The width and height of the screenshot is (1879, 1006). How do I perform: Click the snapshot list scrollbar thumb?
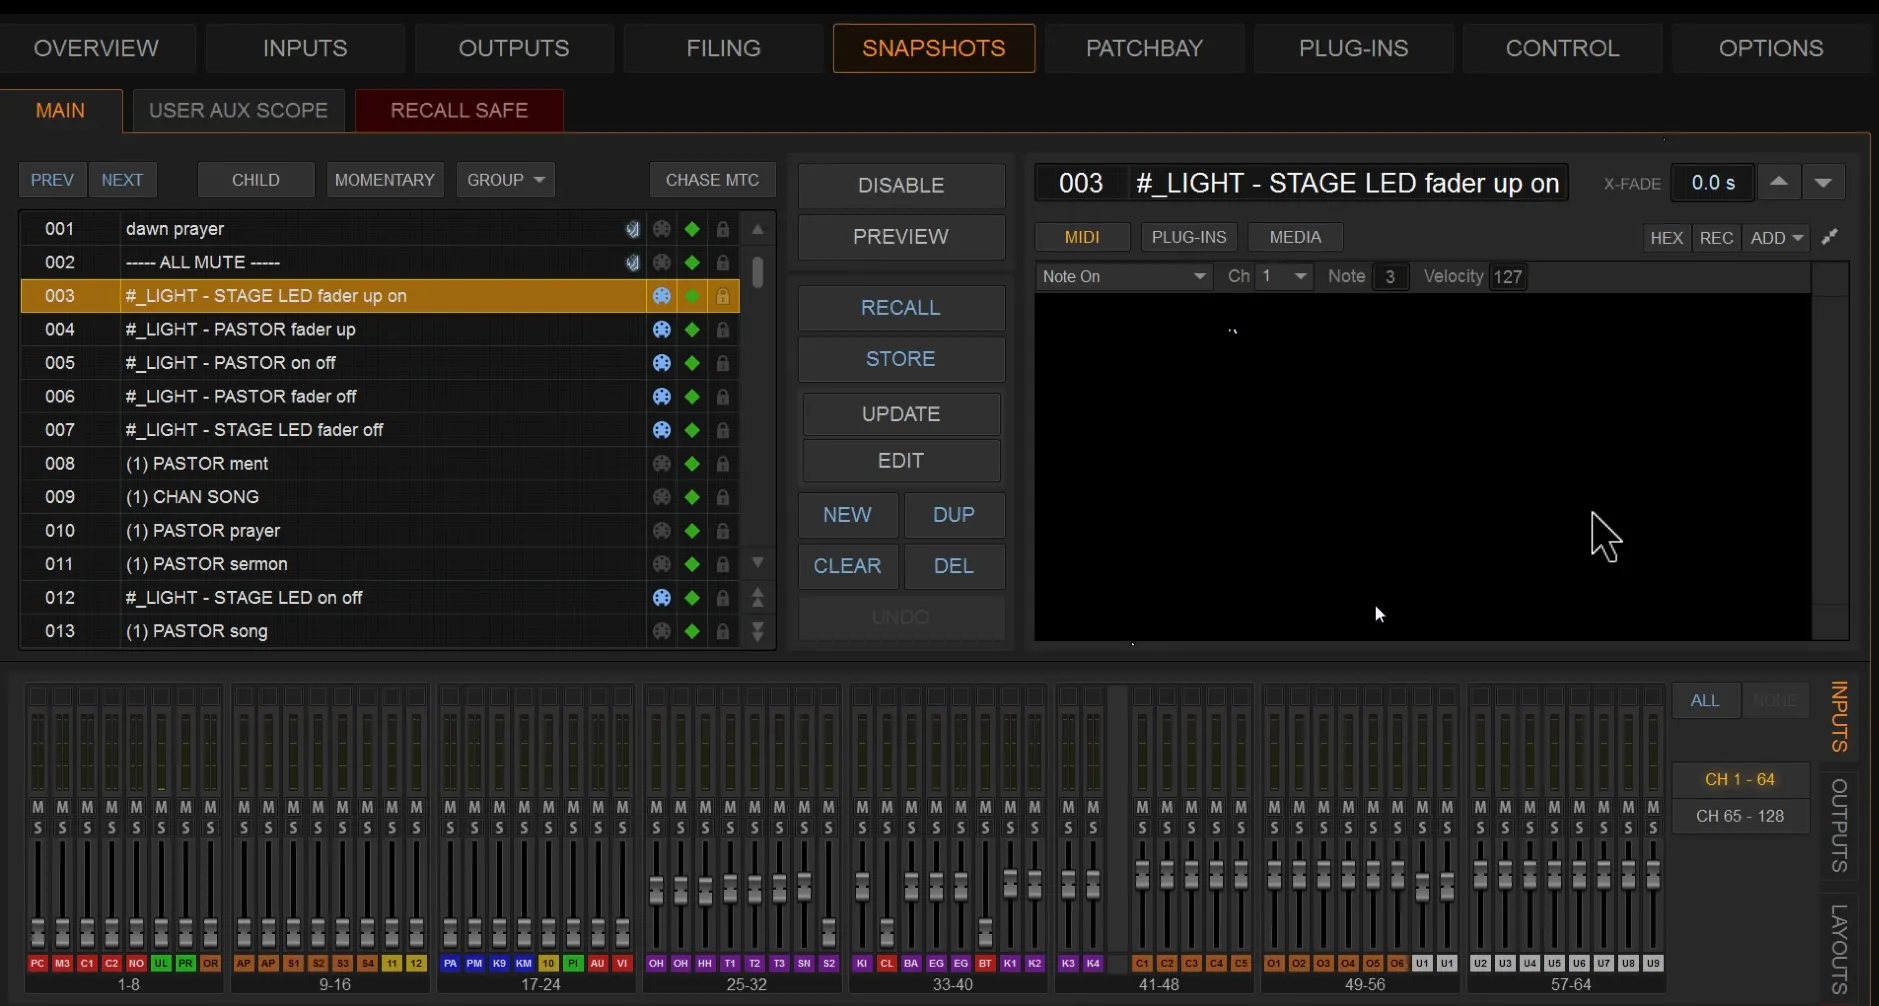coord(758,272)
